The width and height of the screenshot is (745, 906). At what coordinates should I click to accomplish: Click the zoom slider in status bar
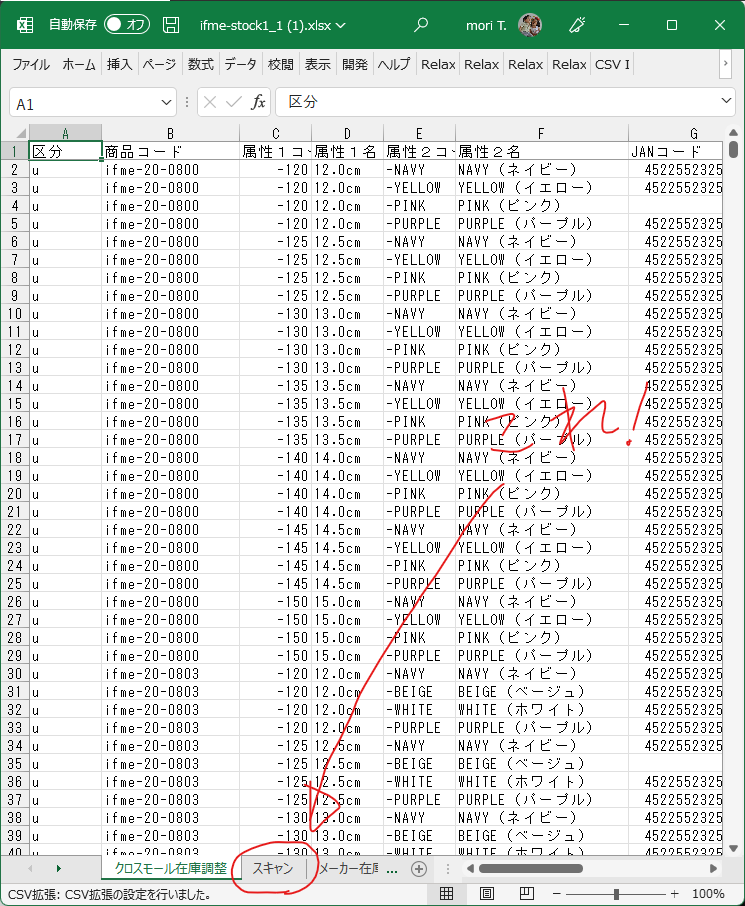tap(616, 893)
